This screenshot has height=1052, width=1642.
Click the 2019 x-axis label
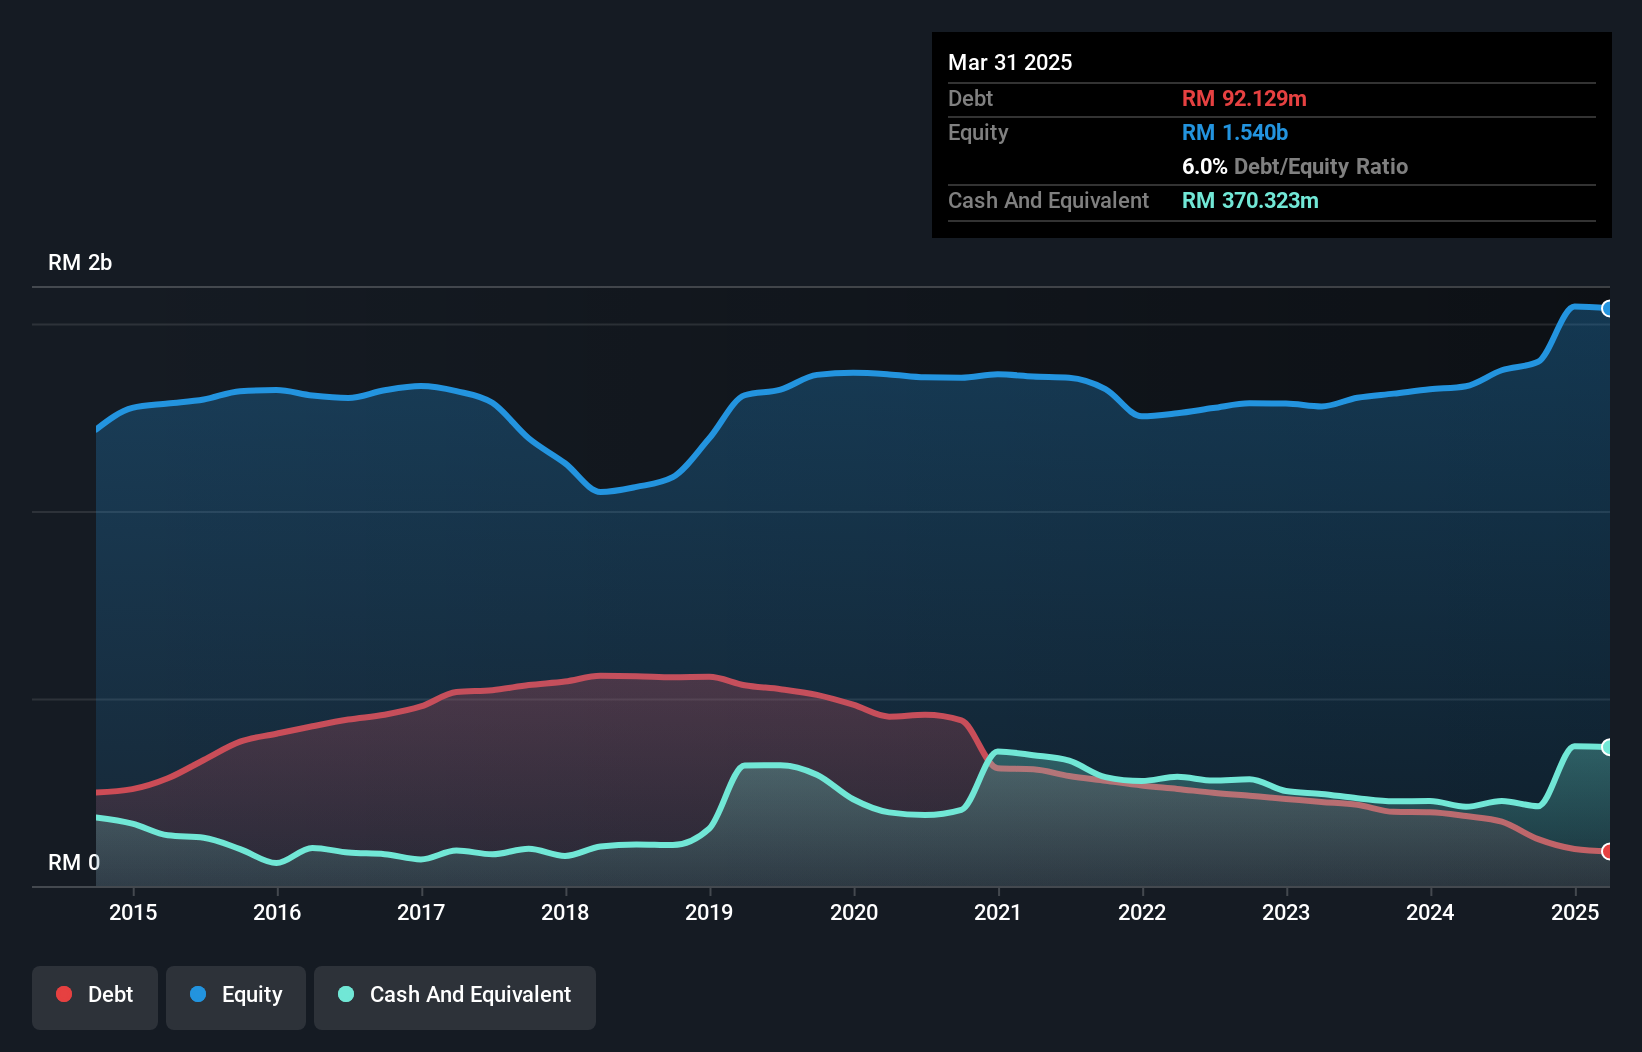pyautogui.click(x=709, y=912)
